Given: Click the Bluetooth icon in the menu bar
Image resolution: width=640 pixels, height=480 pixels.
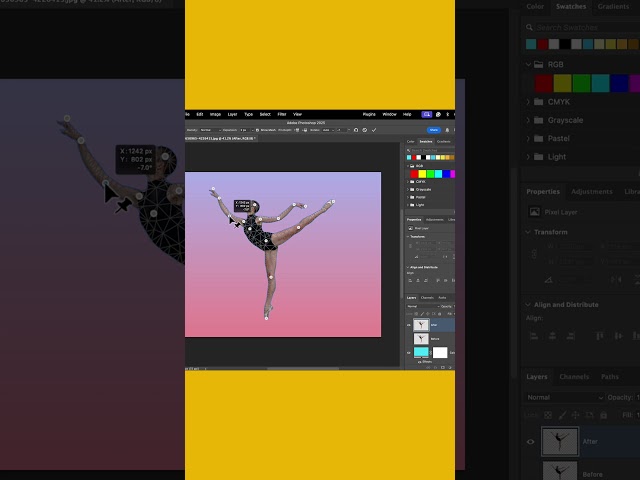Looking at the screenshot, I should tap(447, 115).
